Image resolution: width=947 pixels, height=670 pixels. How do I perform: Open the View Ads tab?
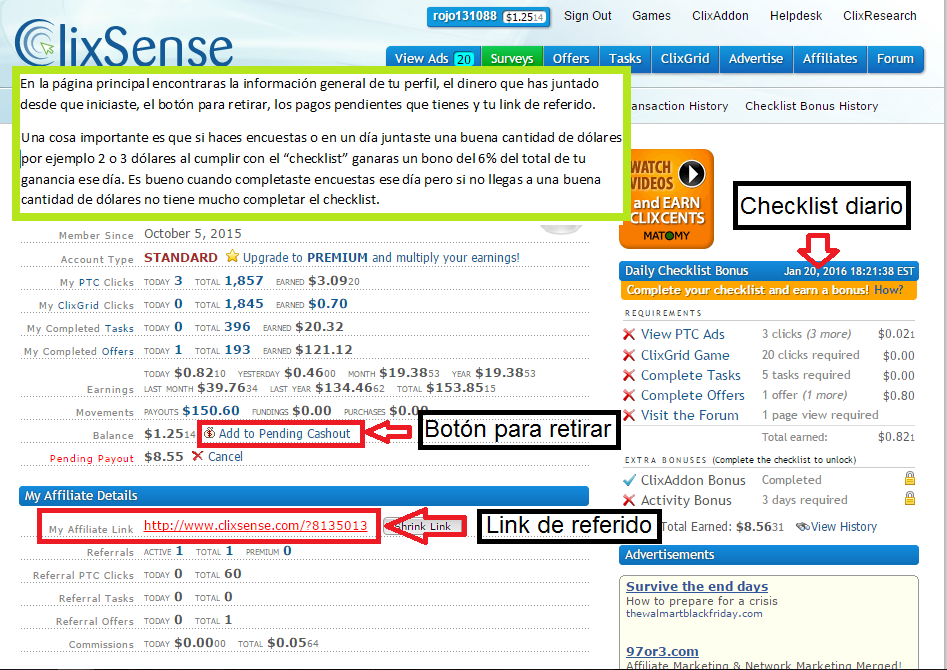pyautogui.click(x=434, y=59)
